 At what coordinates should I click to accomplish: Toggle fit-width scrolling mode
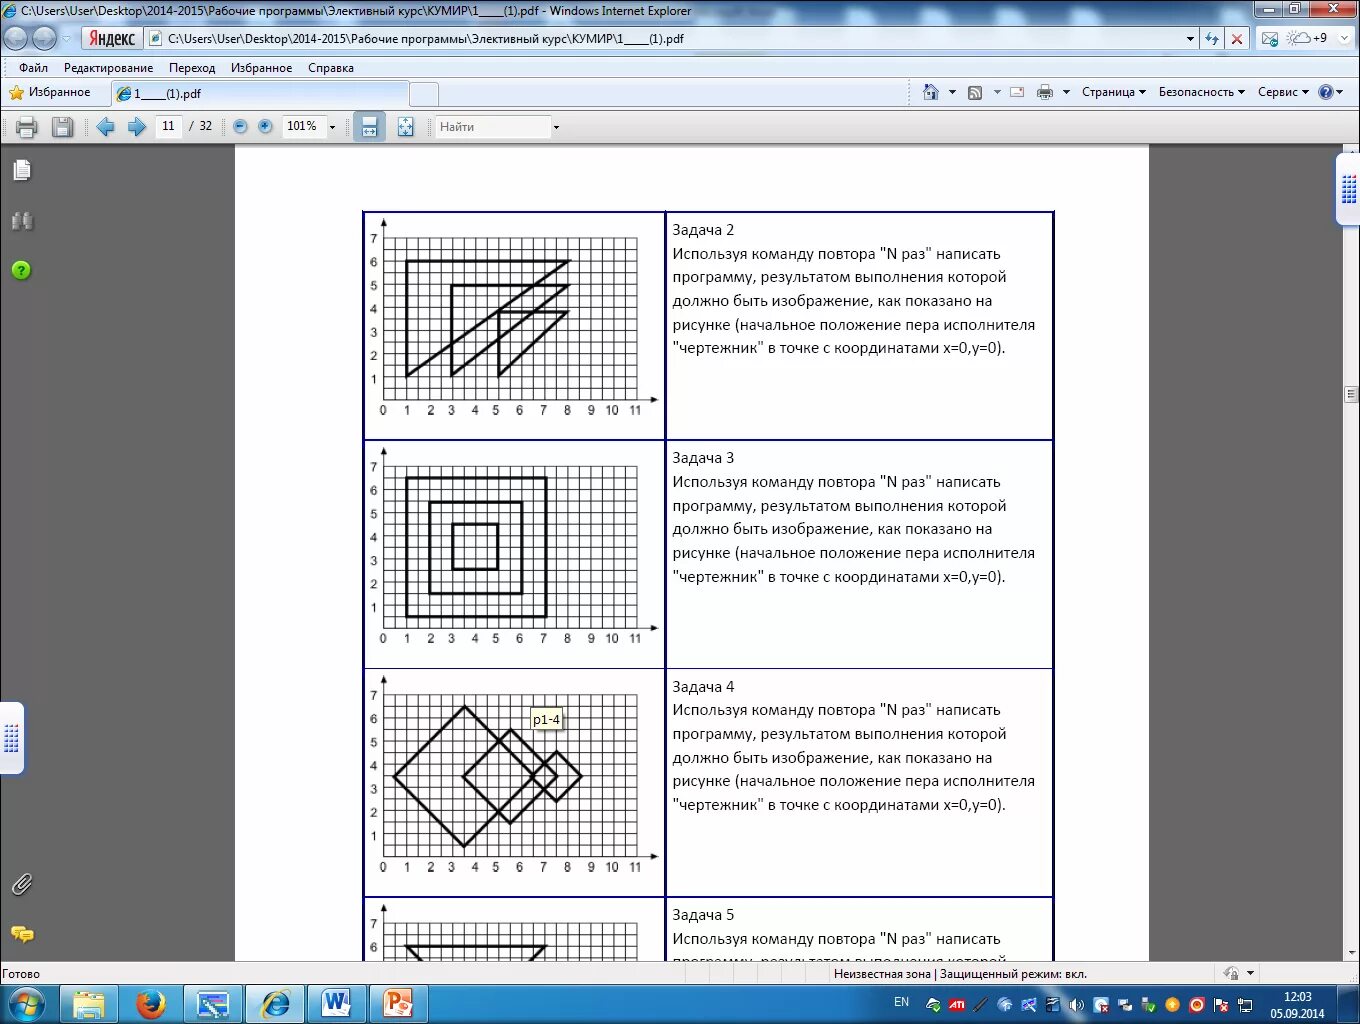[369, 127]
